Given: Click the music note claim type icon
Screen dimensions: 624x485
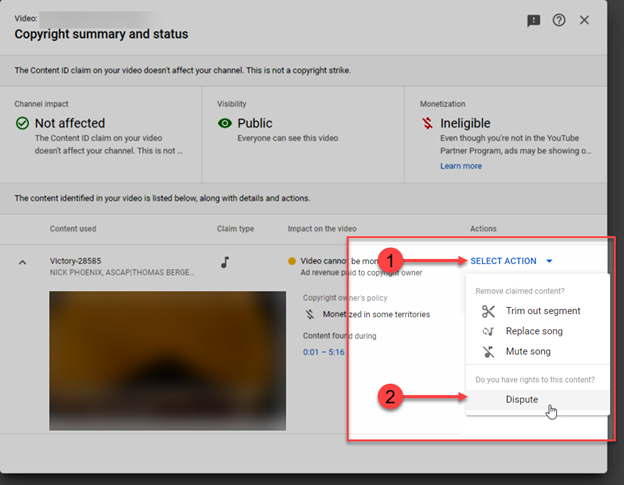Looking at the screenshot, I should (x=225, y=262).
